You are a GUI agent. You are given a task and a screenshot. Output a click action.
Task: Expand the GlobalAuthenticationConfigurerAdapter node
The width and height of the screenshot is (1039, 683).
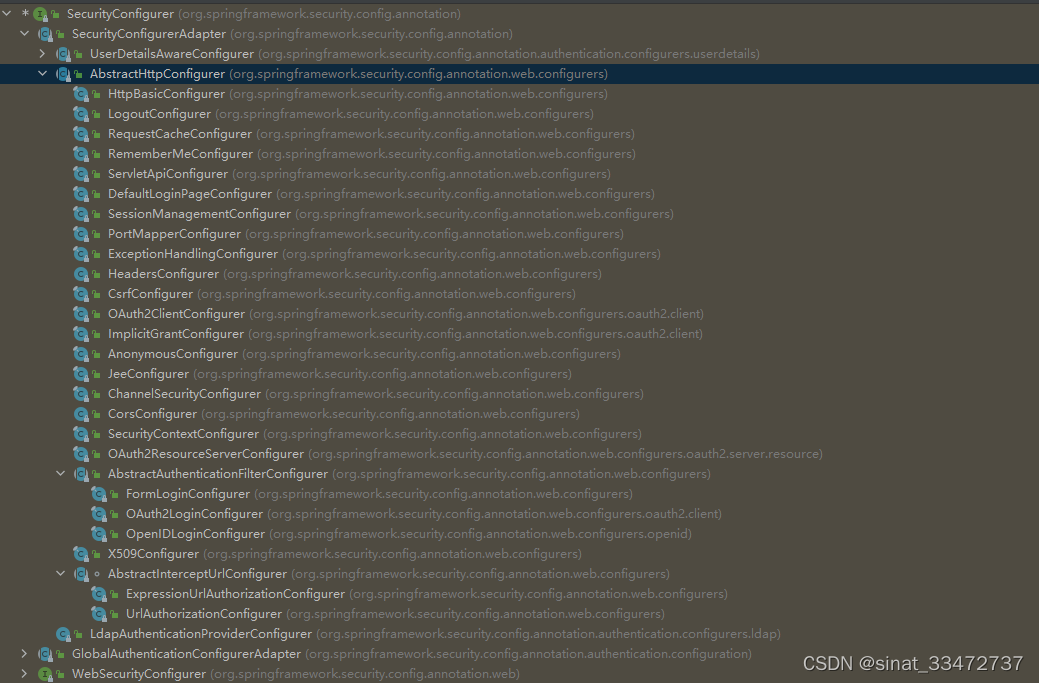24,653
